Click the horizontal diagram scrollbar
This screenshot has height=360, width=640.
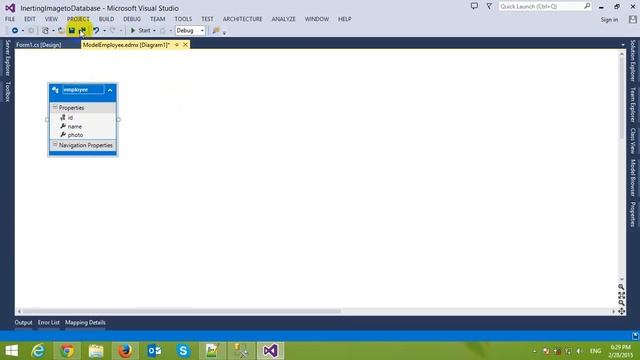point(182,311)
